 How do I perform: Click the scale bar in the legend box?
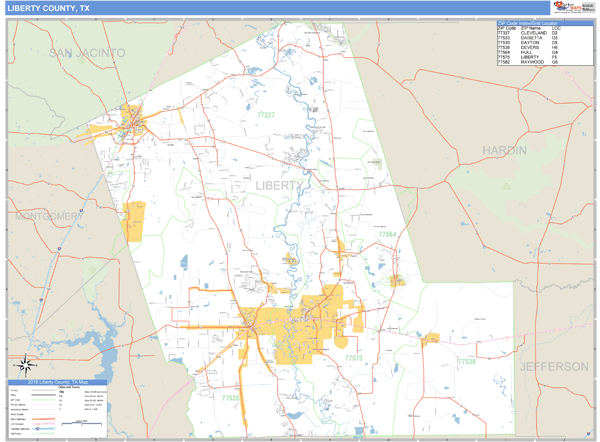(x=82, y=423)
